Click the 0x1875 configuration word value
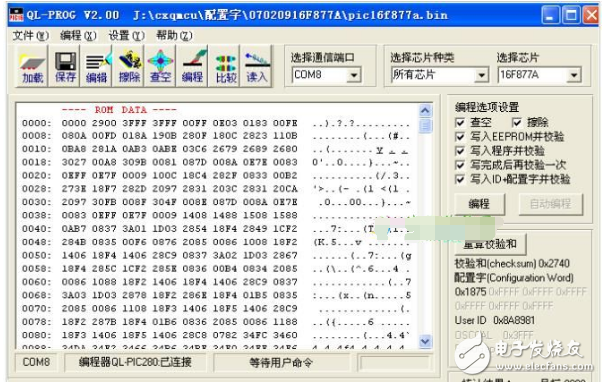Screen dimensions: 602x383 (470, 292)
